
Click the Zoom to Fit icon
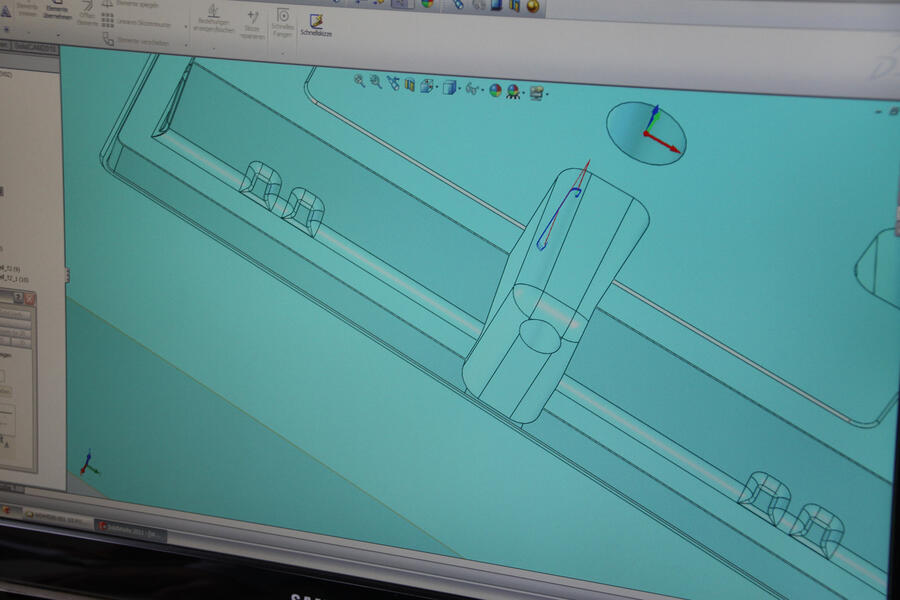pos(359,81)
